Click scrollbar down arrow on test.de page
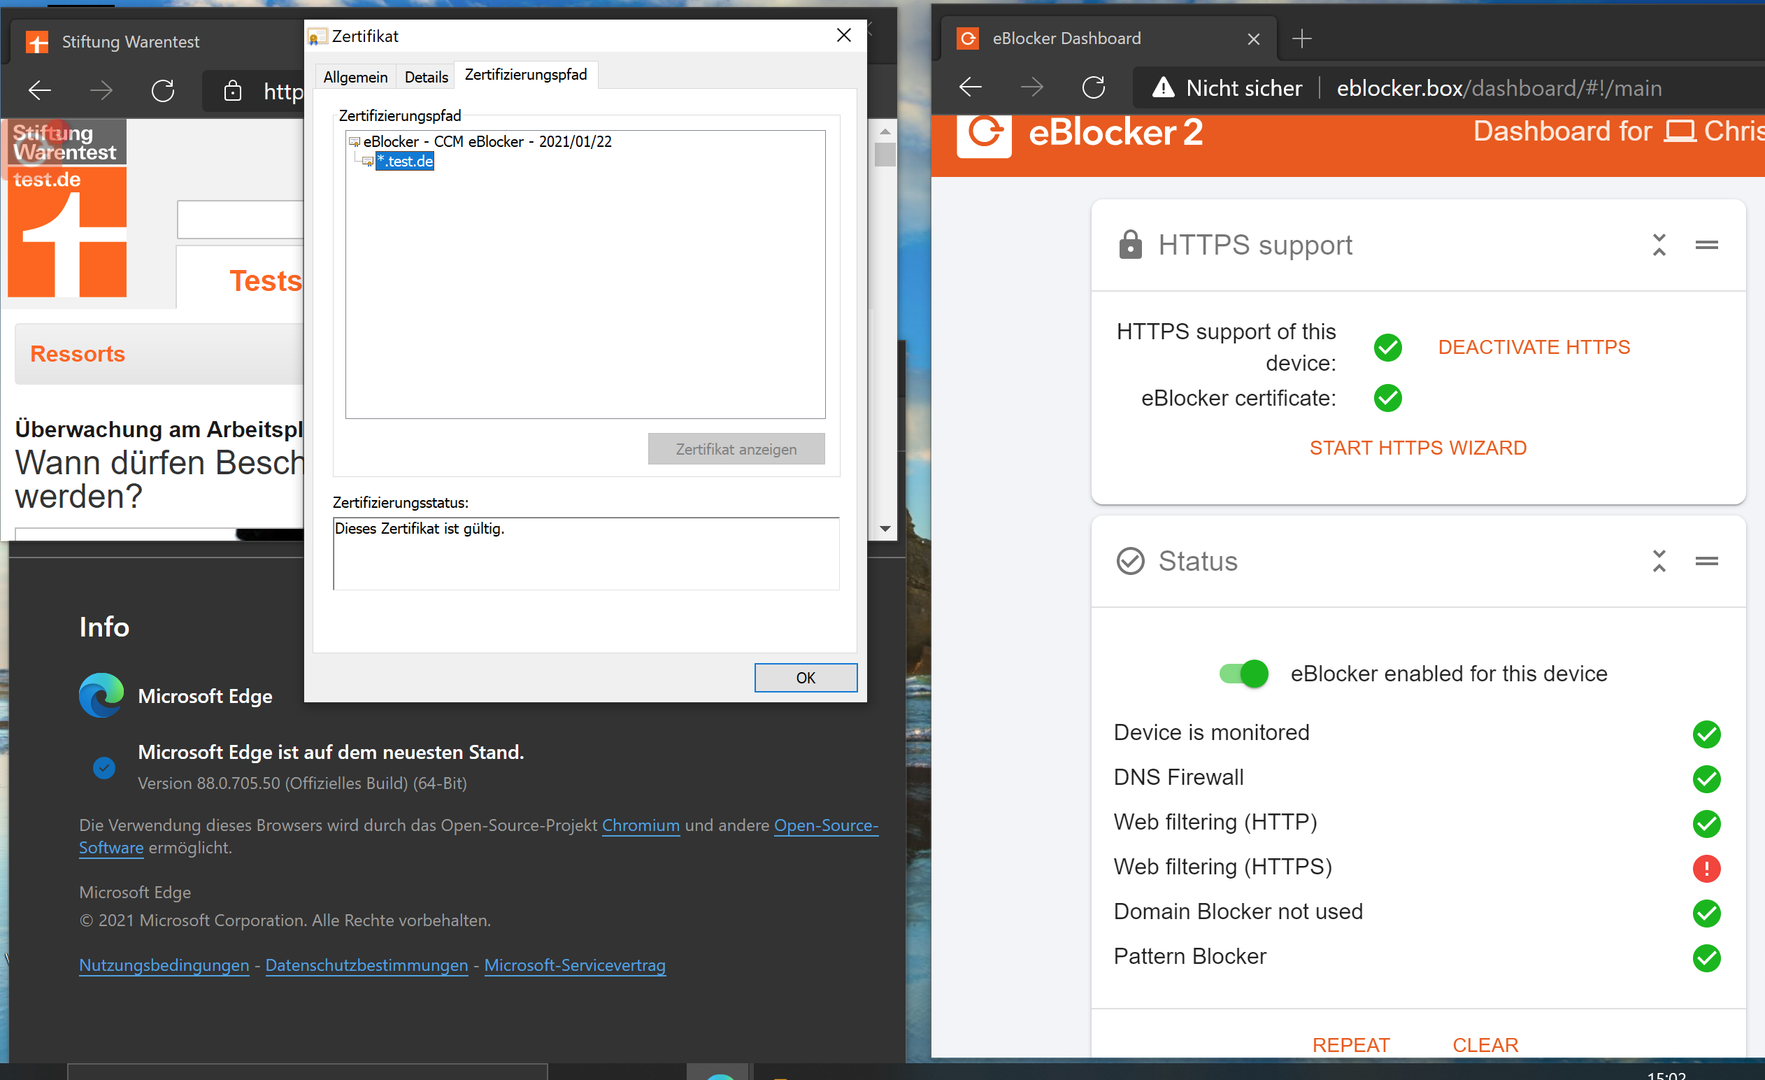 (885, 528)
